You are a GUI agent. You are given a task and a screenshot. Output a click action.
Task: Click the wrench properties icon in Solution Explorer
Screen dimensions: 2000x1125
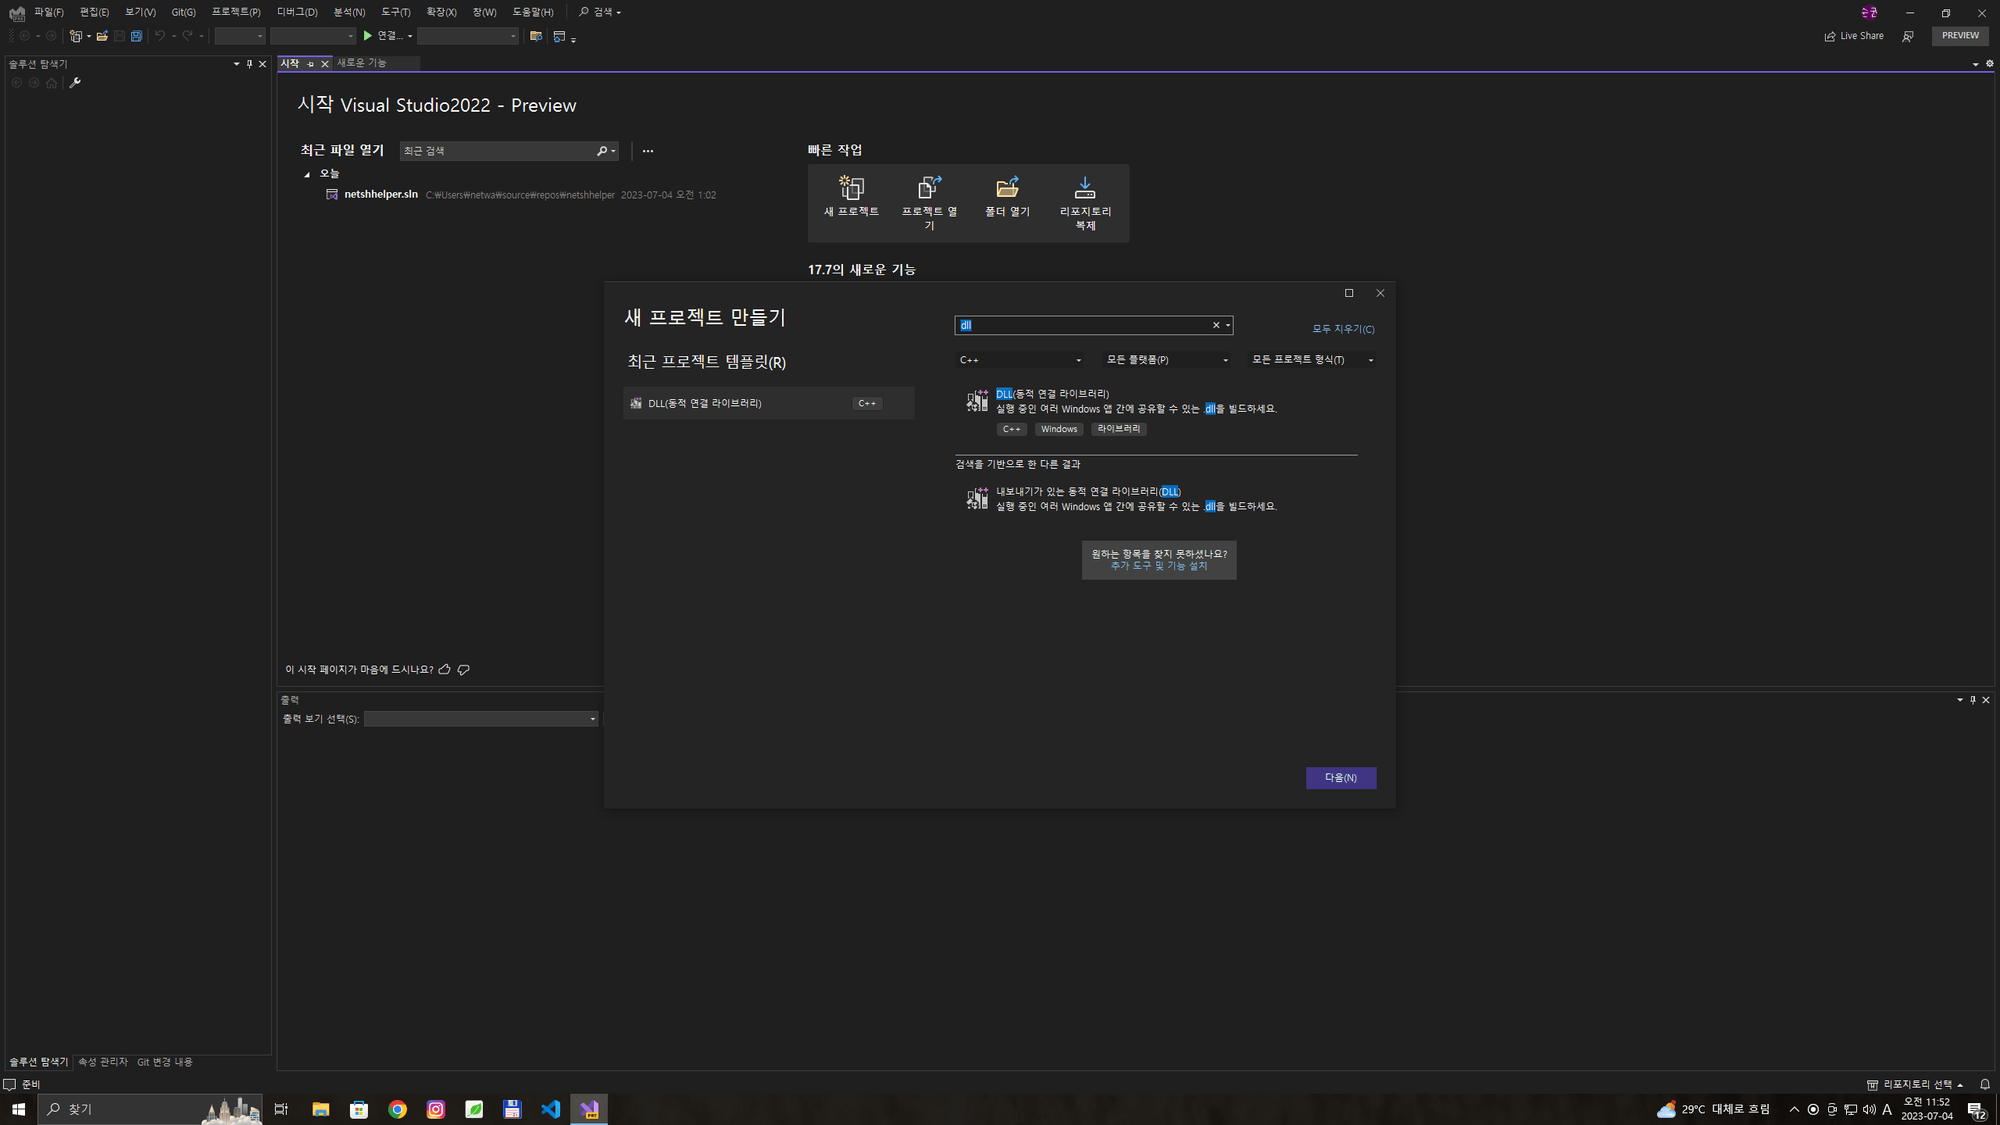[x=75, y=83]
